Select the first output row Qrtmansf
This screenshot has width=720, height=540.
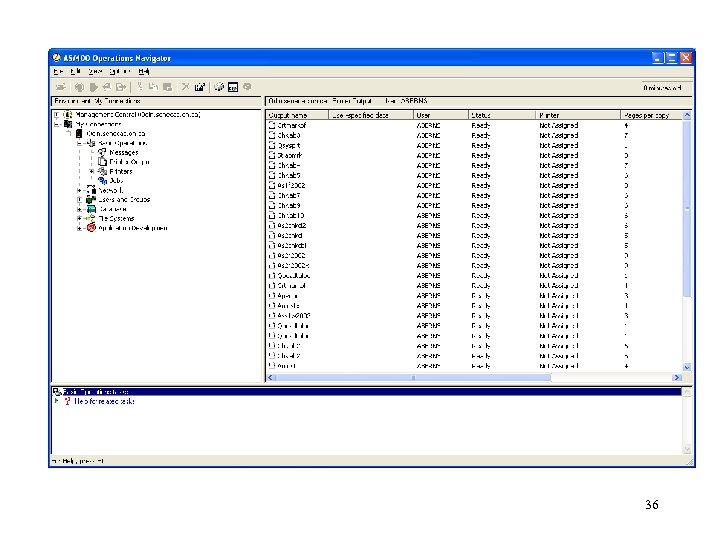point(290,125)
